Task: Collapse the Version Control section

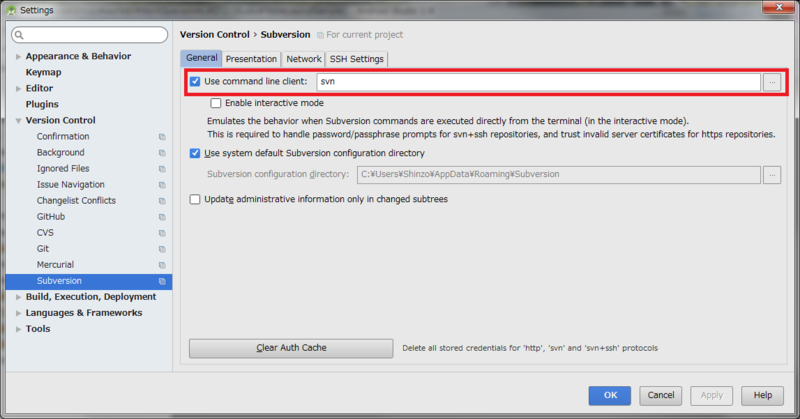Action: (x=18, y=121)
